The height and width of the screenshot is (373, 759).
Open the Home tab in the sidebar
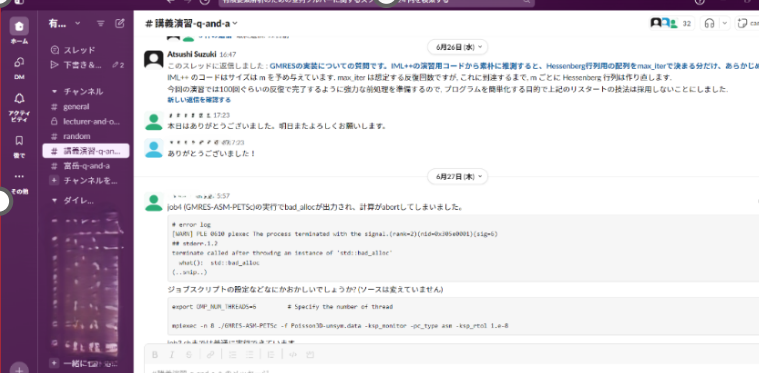(19, 26)
